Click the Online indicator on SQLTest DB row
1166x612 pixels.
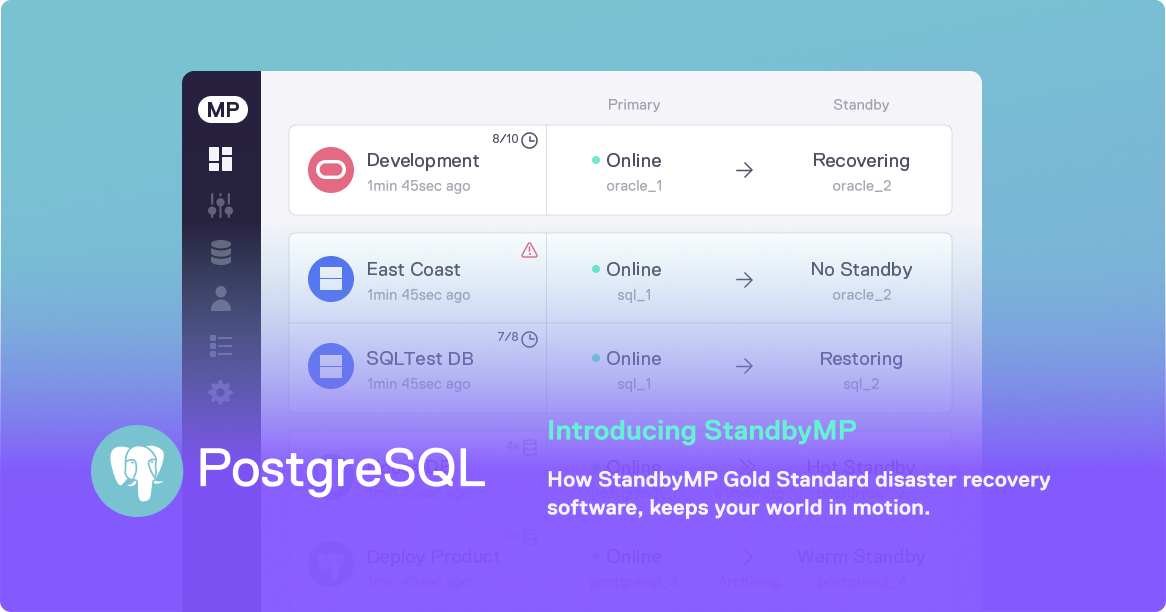click(595, 358)
